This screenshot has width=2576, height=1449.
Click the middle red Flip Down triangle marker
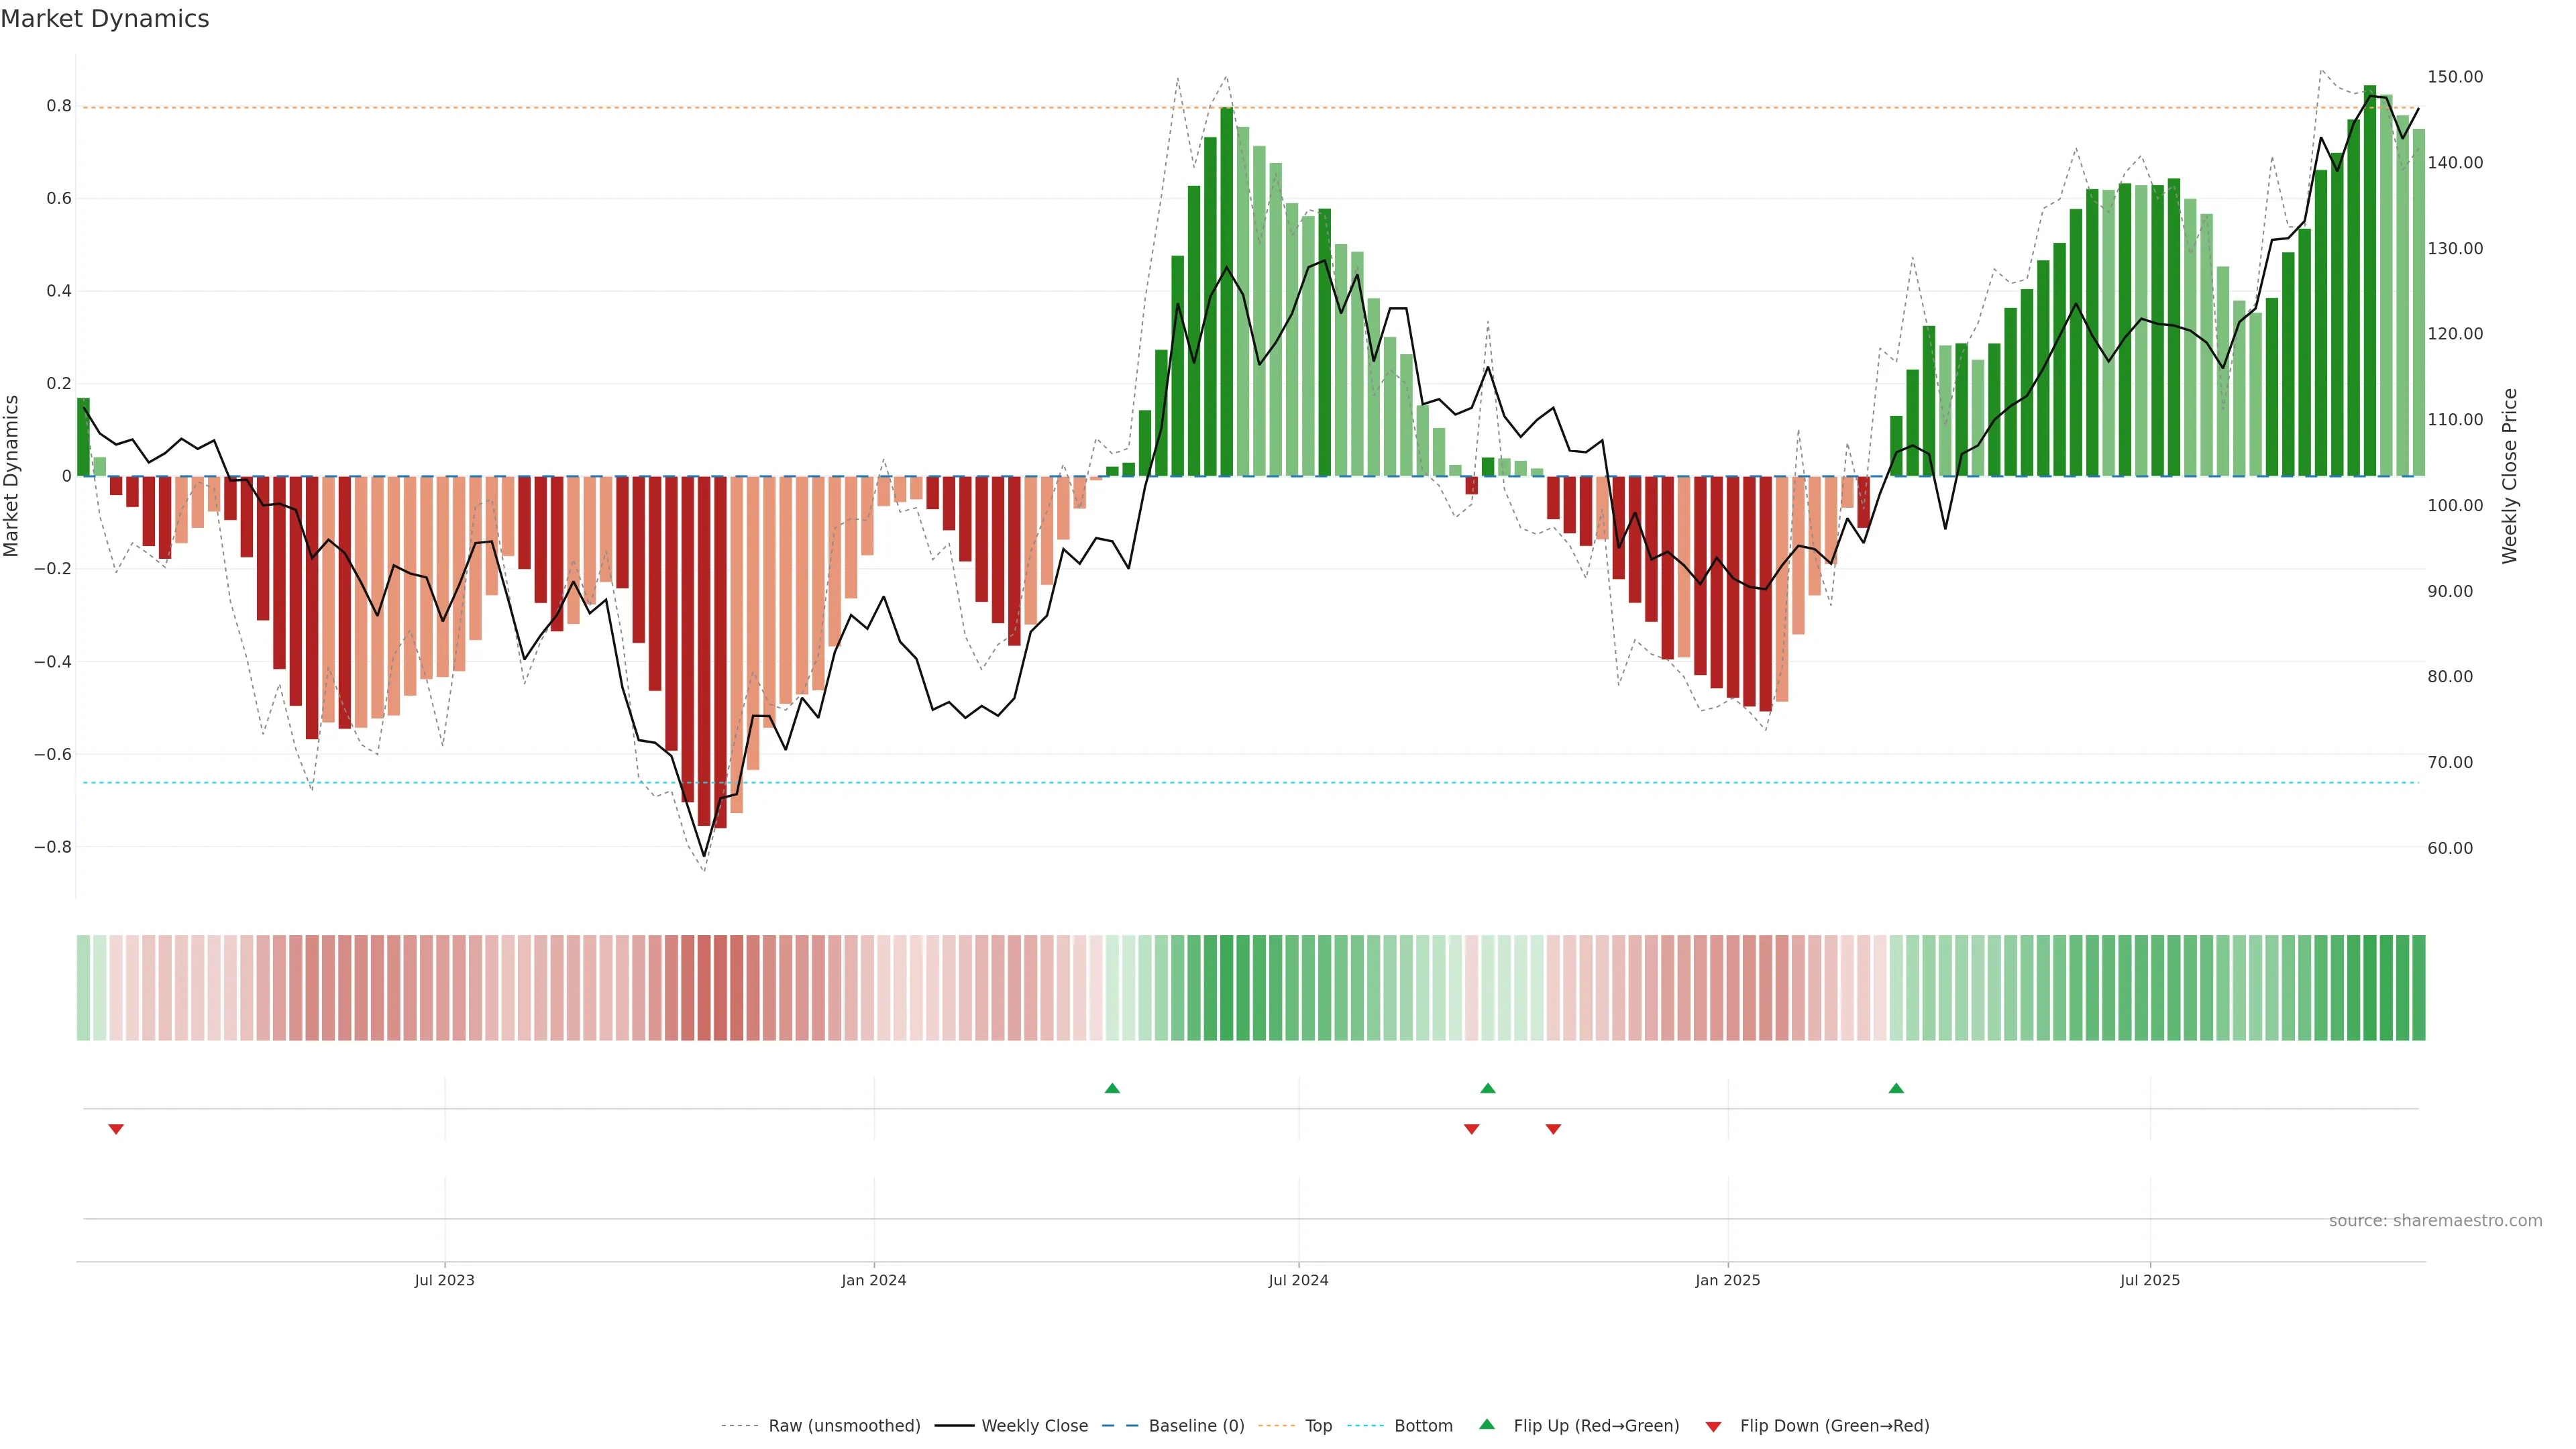tap(1471, 1129)
